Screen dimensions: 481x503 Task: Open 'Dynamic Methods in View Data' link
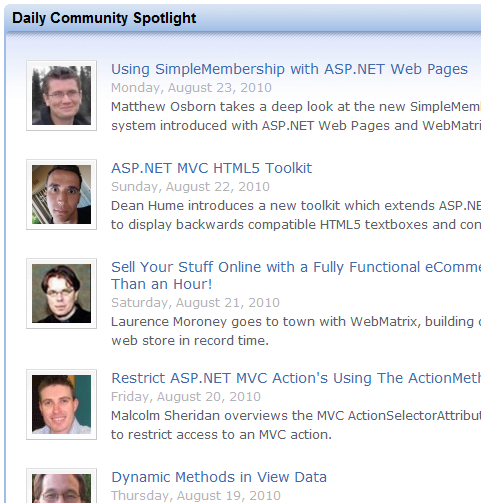[x=219, y=477]
